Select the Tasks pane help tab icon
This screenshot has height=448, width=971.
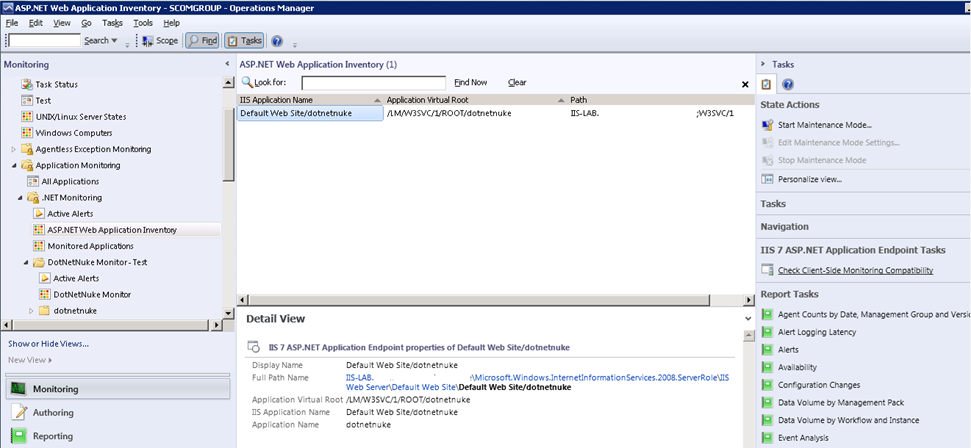point(788,85)
